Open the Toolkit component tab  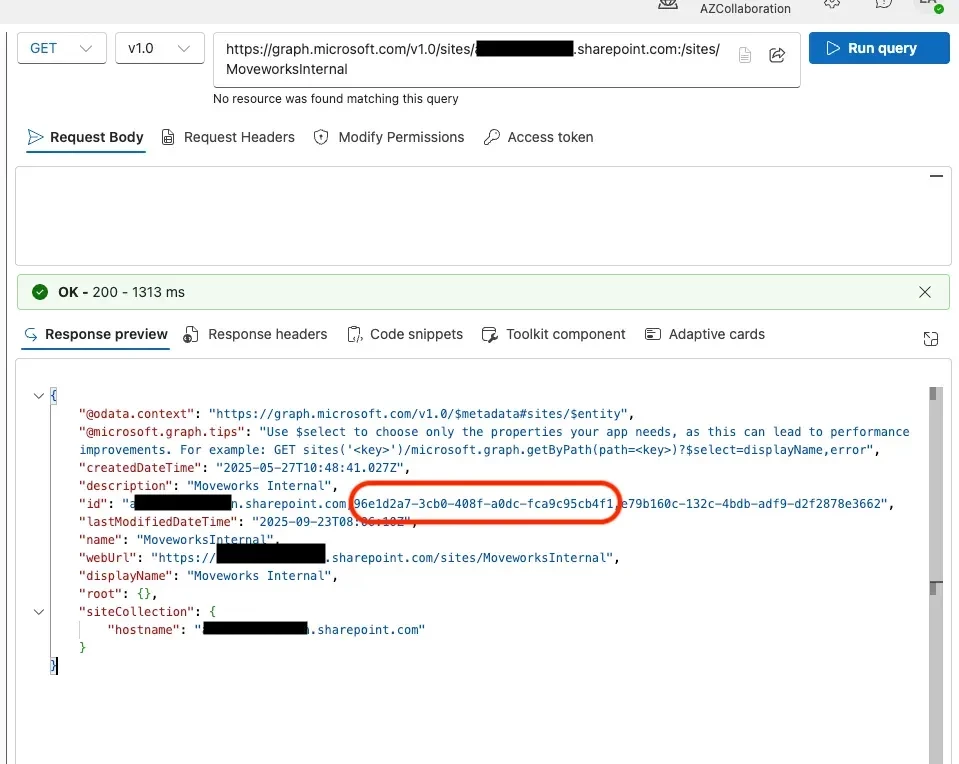pyautogui.click(x=554, y=335)
